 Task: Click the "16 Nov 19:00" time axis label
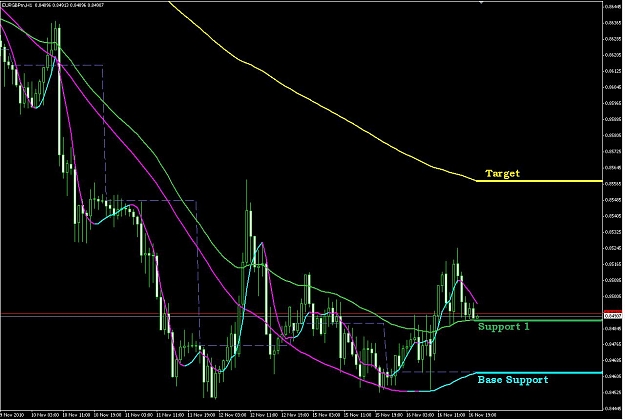481,415
